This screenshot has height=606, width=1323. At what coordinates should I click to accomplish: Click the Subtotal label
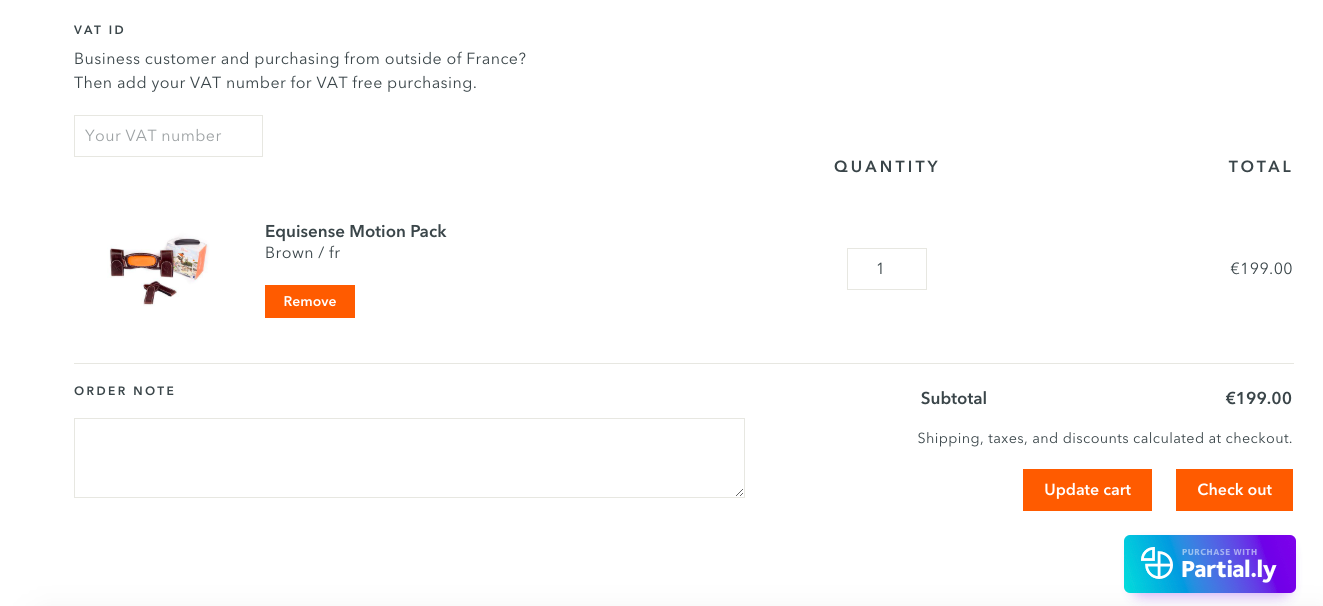coord(954,398)
